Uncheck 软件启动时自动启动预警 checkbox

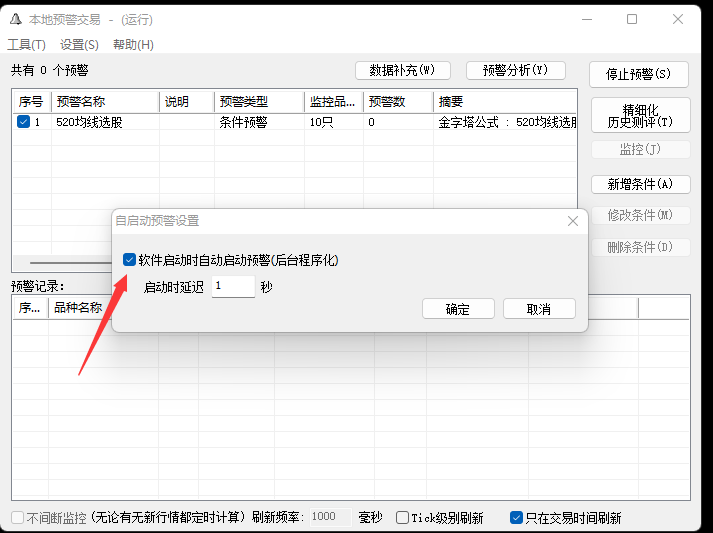pyautogui.click(x=129, y=260)
